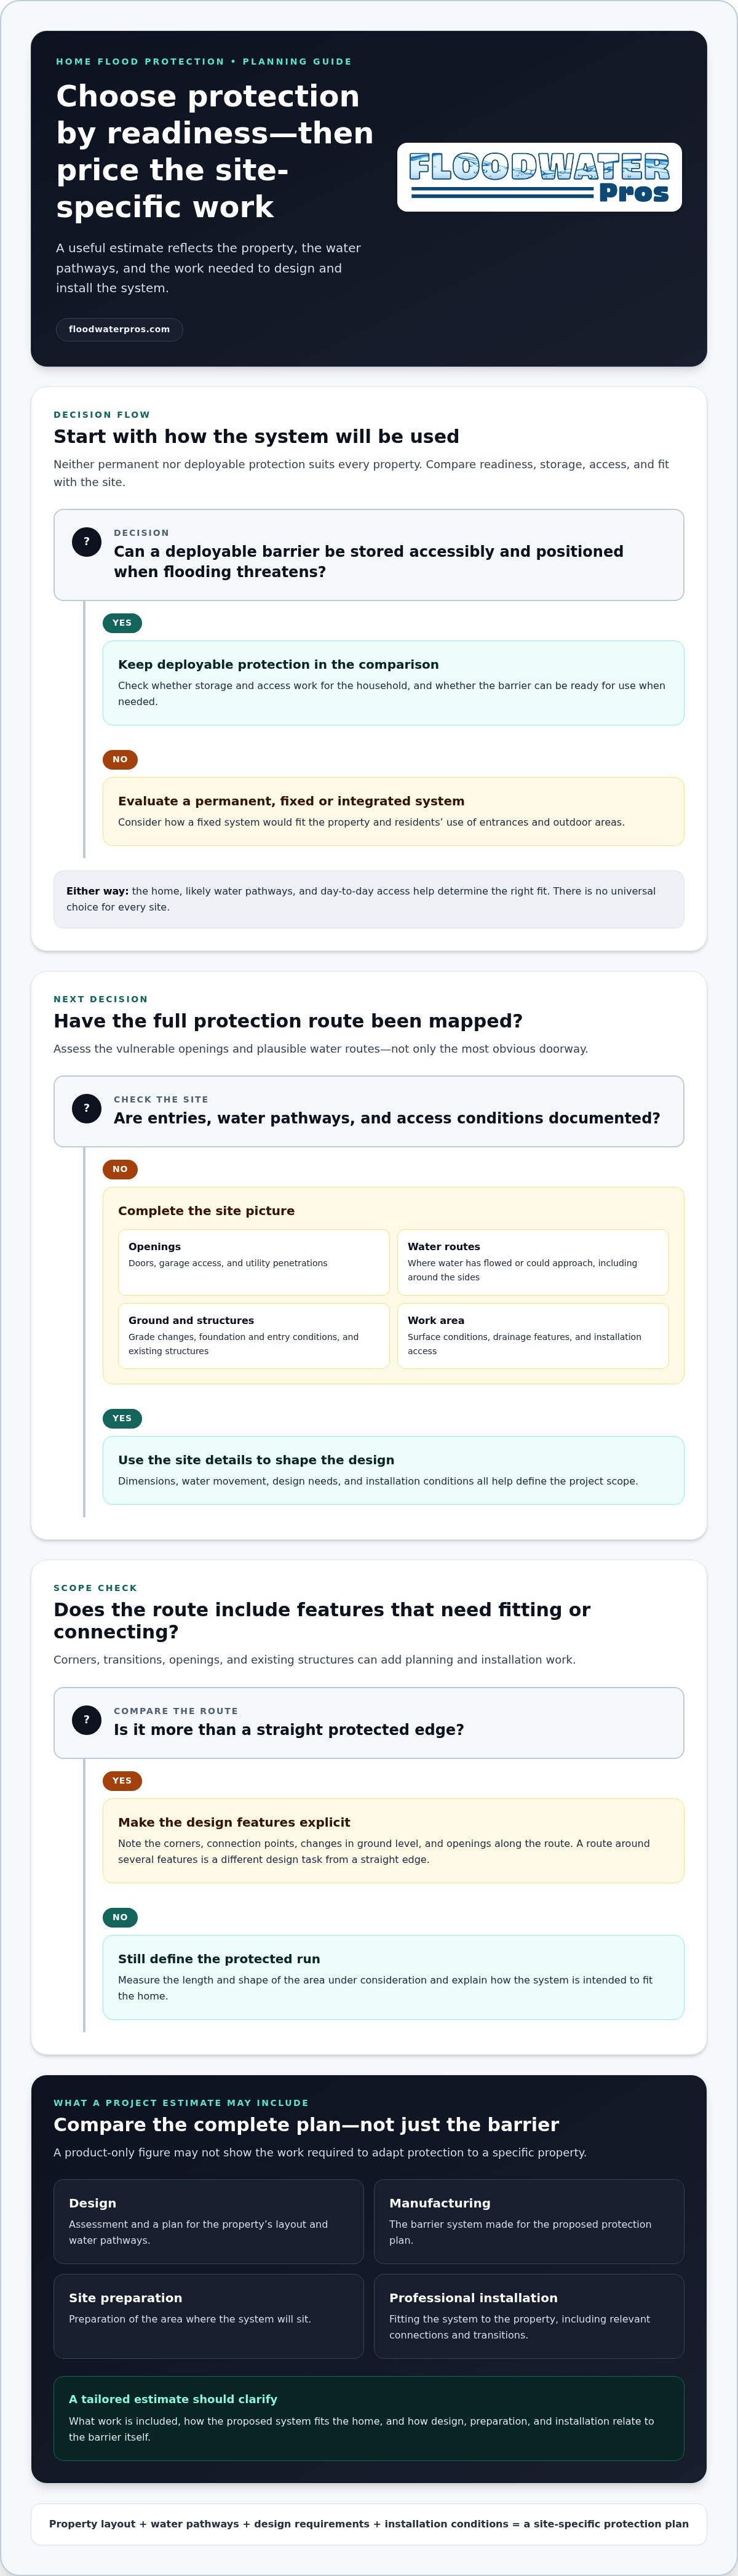Click the tailored estimate should clarify box
The height and width of the screenshot is (2576, 738).
pos(369,2418)
